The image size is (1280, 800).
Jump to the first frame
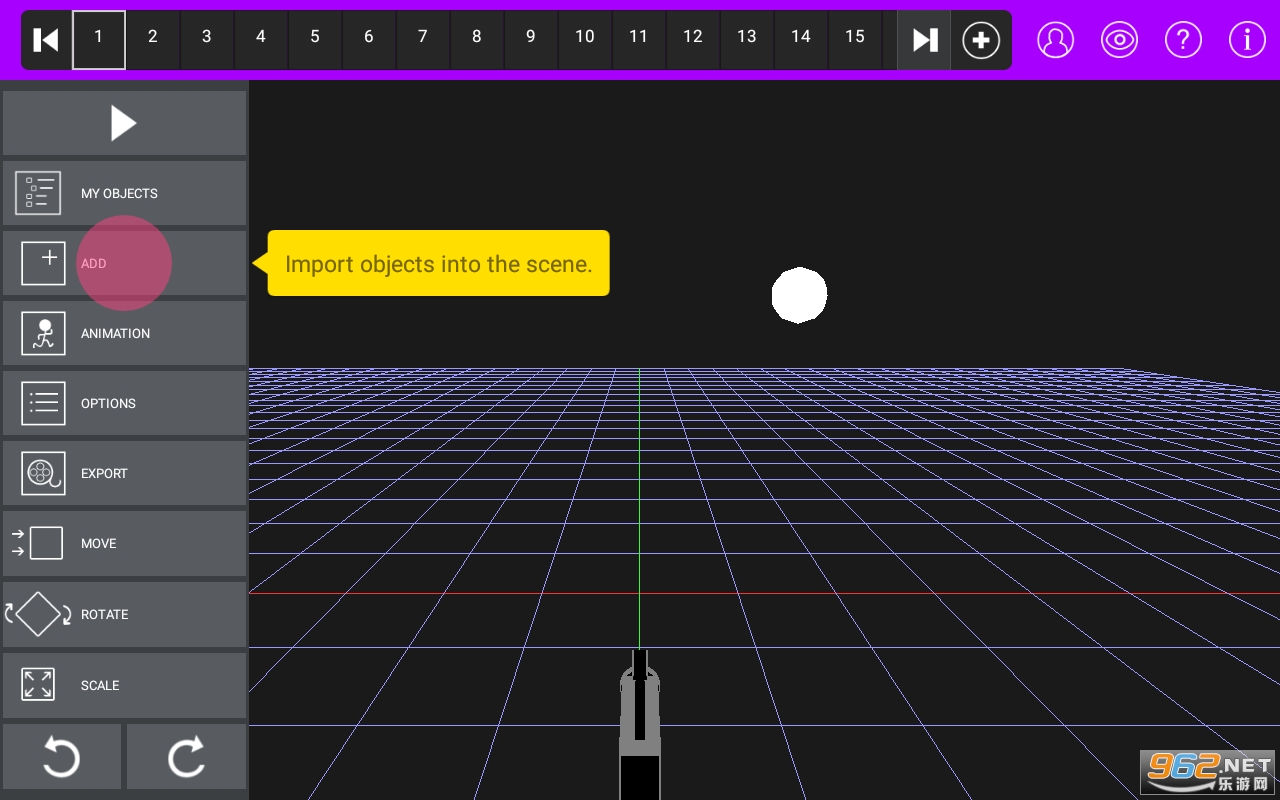[x=46, y=40]
